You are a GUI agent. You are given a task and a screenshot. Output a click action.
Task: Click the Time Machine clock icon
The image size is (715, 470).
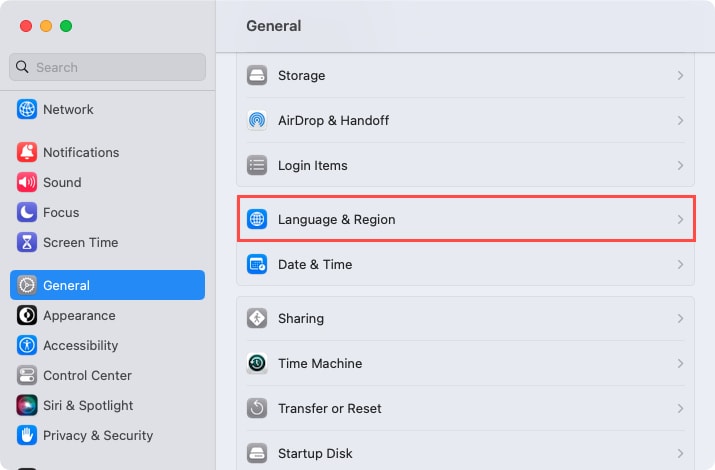257,364
